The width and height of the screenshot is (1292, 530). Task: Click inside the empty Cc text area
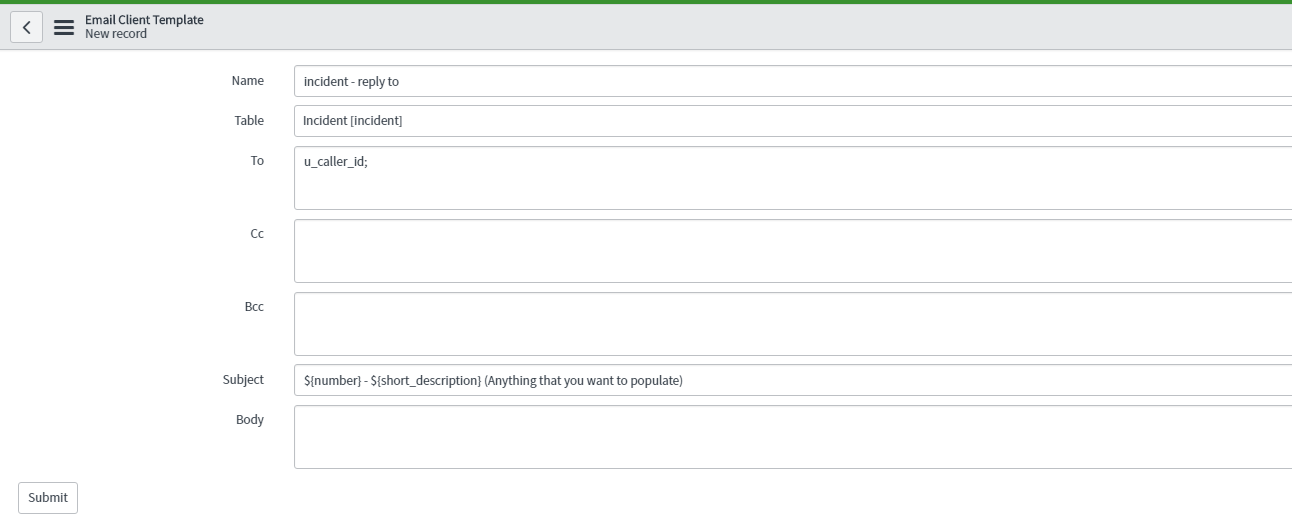(x=793, y=251)
